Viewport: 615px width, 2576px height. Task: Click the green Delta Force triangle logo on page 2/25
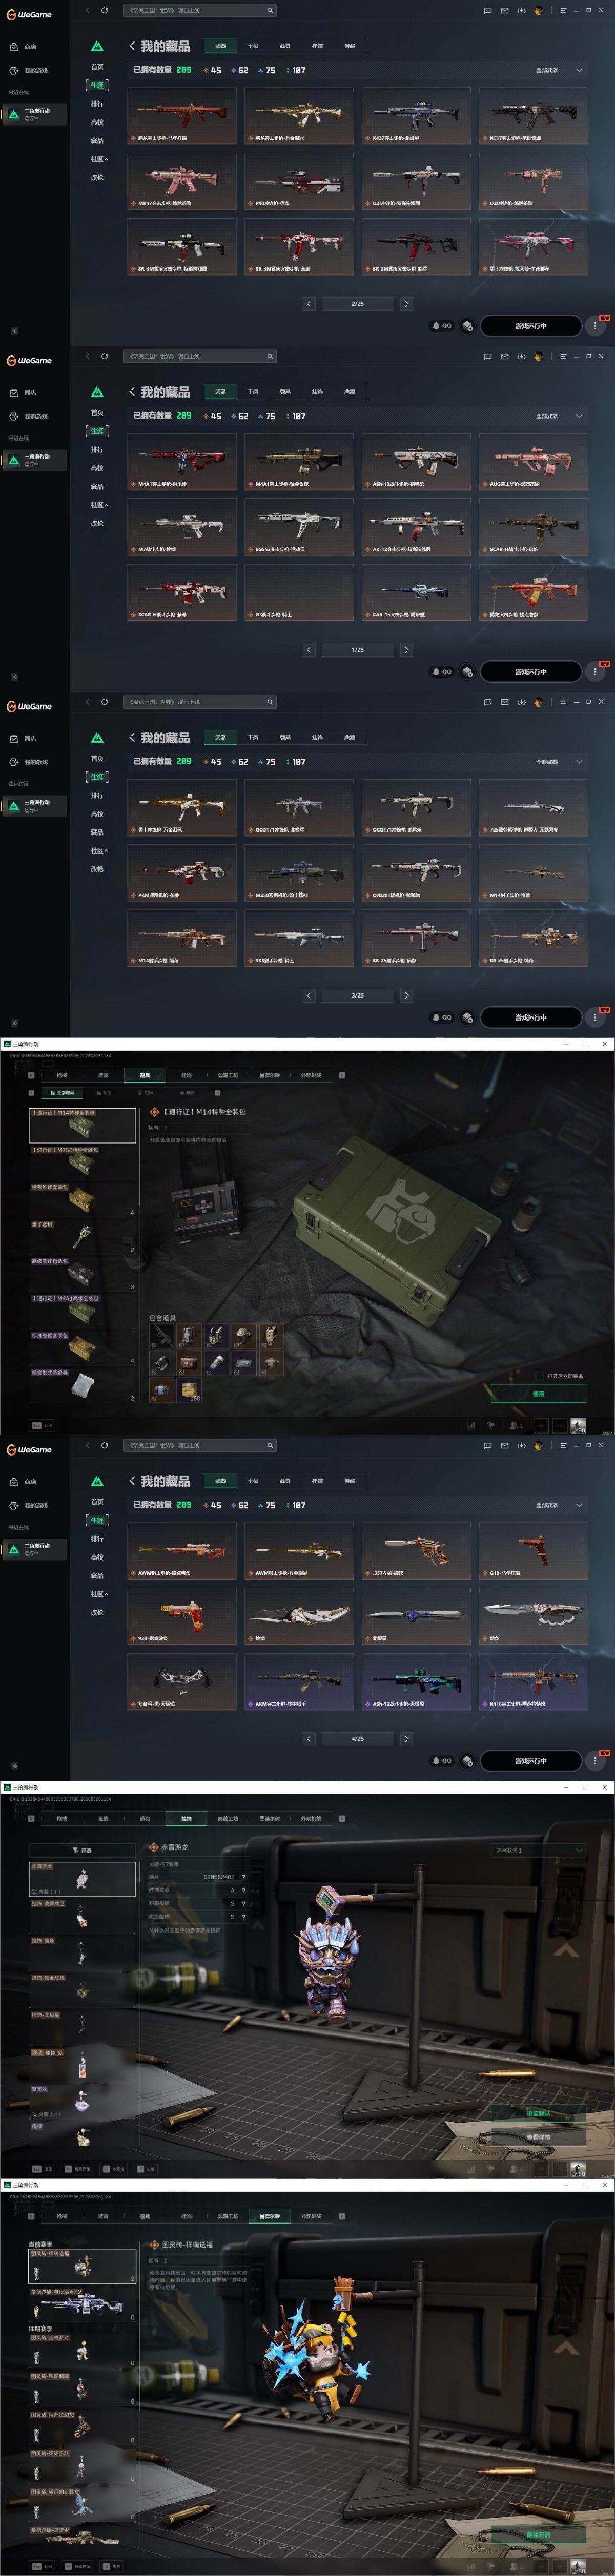97,46
